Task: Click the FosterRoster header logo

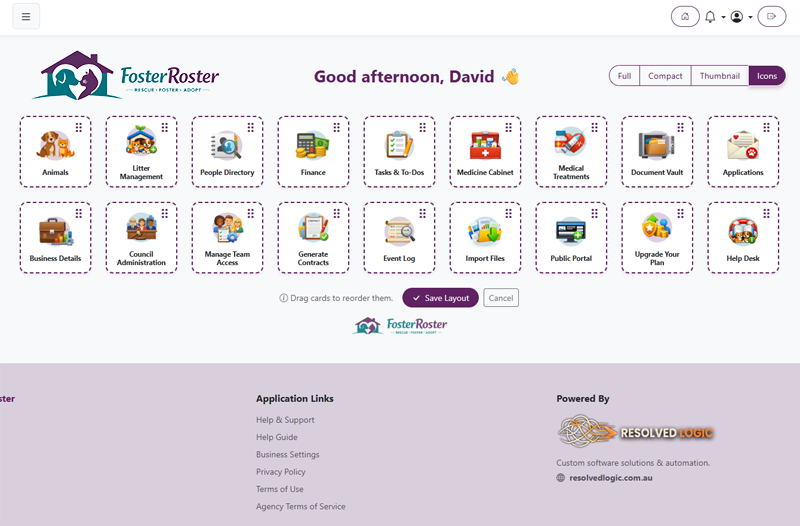Action: click(x=126, y=76)
